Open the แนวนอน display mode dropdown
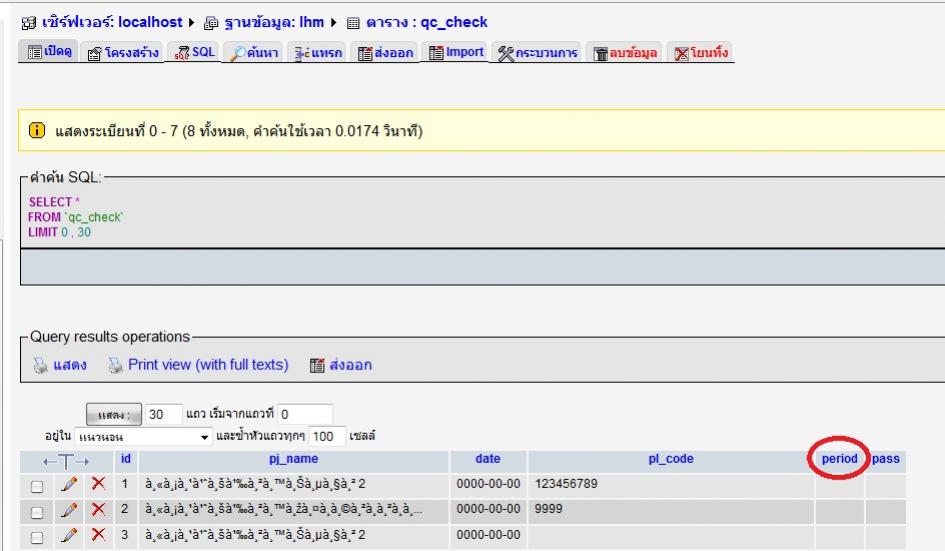The height and width of the screenshot is (551, 945). (x=143, y=436)
